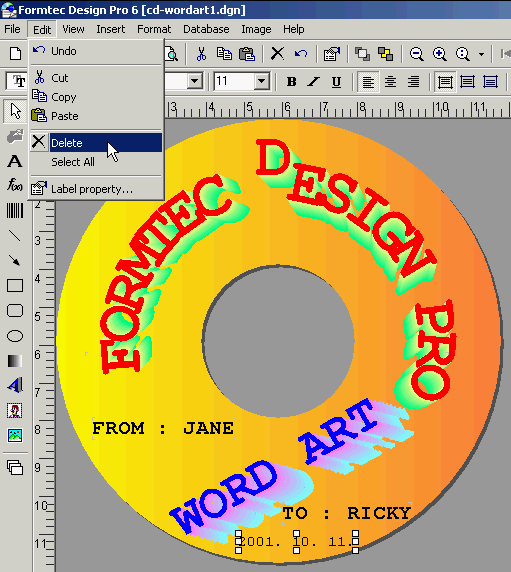Open the Database menu
Viewport: 511px width, 572px height.
click(206, 29)
